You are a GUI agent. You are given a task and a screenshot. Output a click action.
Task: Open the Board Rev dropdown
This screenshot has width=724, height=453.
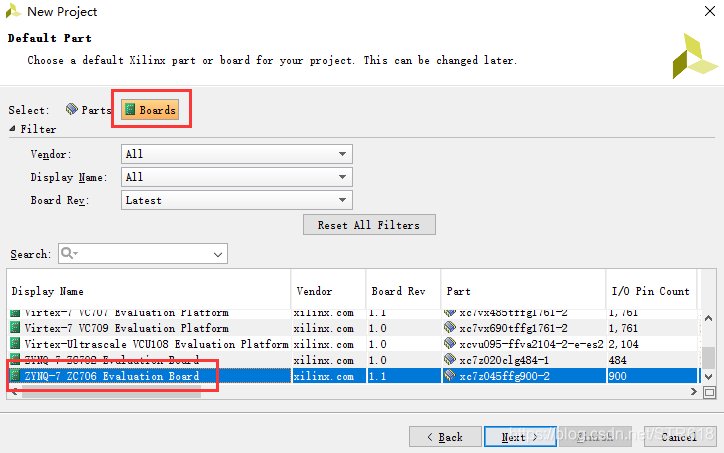[236, 200]
